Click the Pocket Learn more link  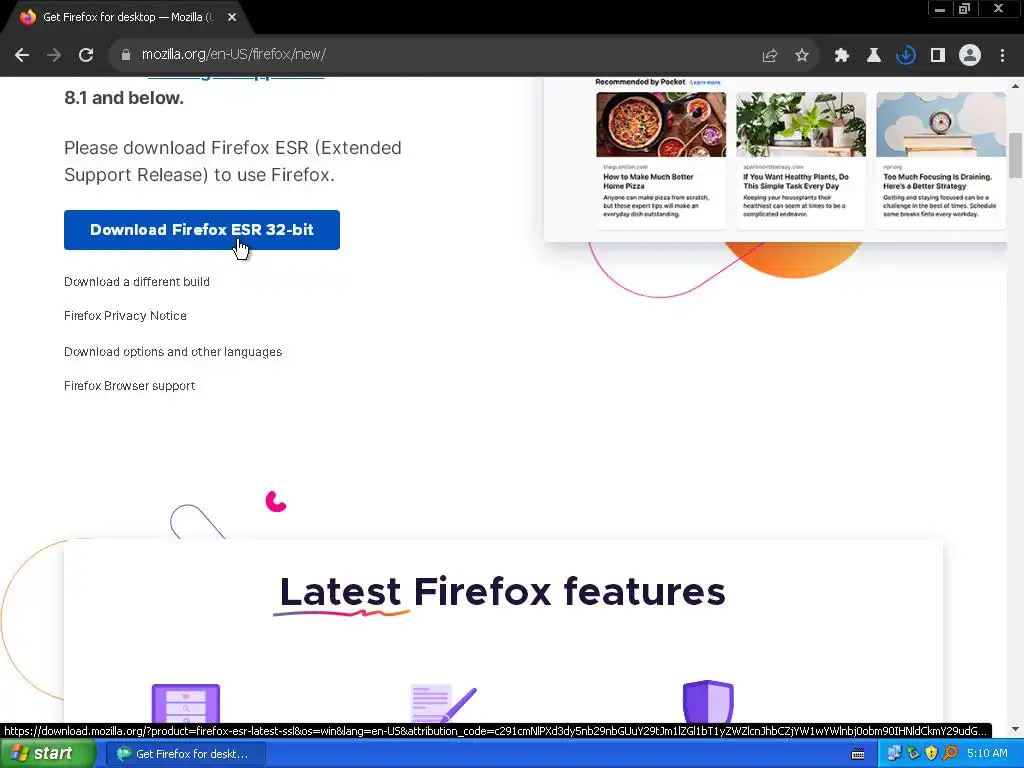point(705,82)
